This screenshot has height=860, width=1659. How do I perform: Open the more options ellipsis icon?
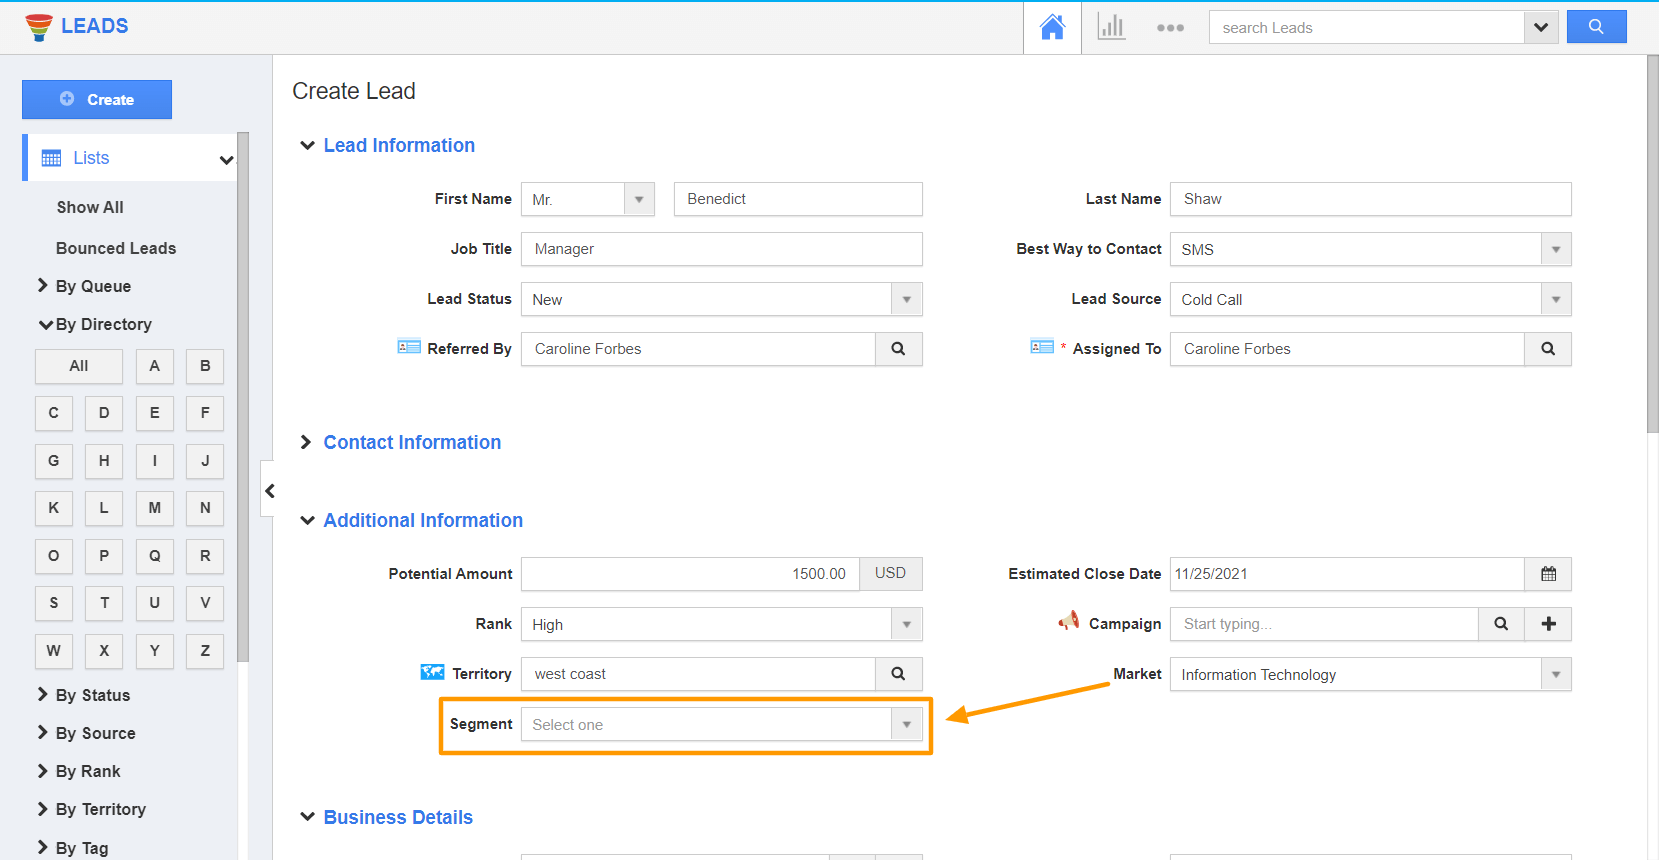pyautogui.click(x=1170, y=28)
